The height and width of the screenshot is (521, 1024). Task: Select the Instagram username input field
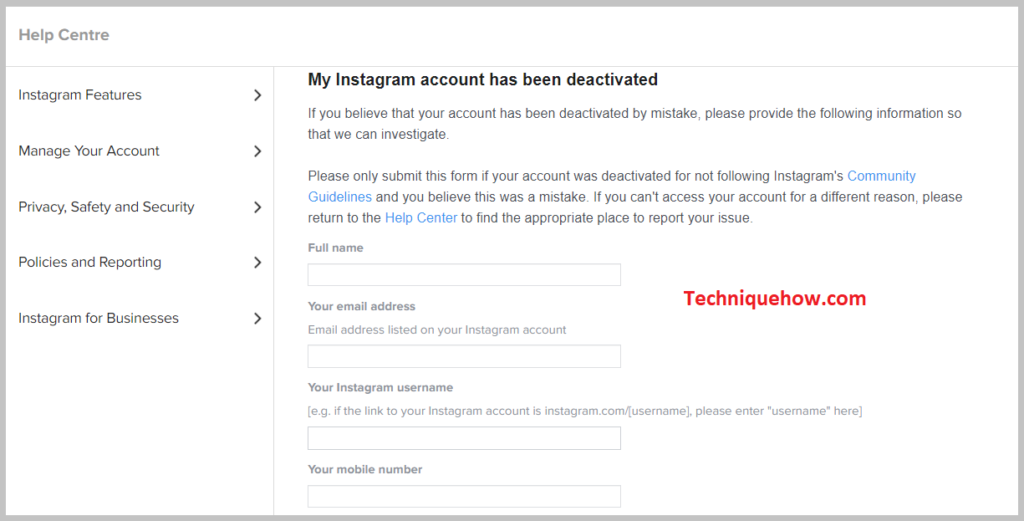click(x=464, y=438)
